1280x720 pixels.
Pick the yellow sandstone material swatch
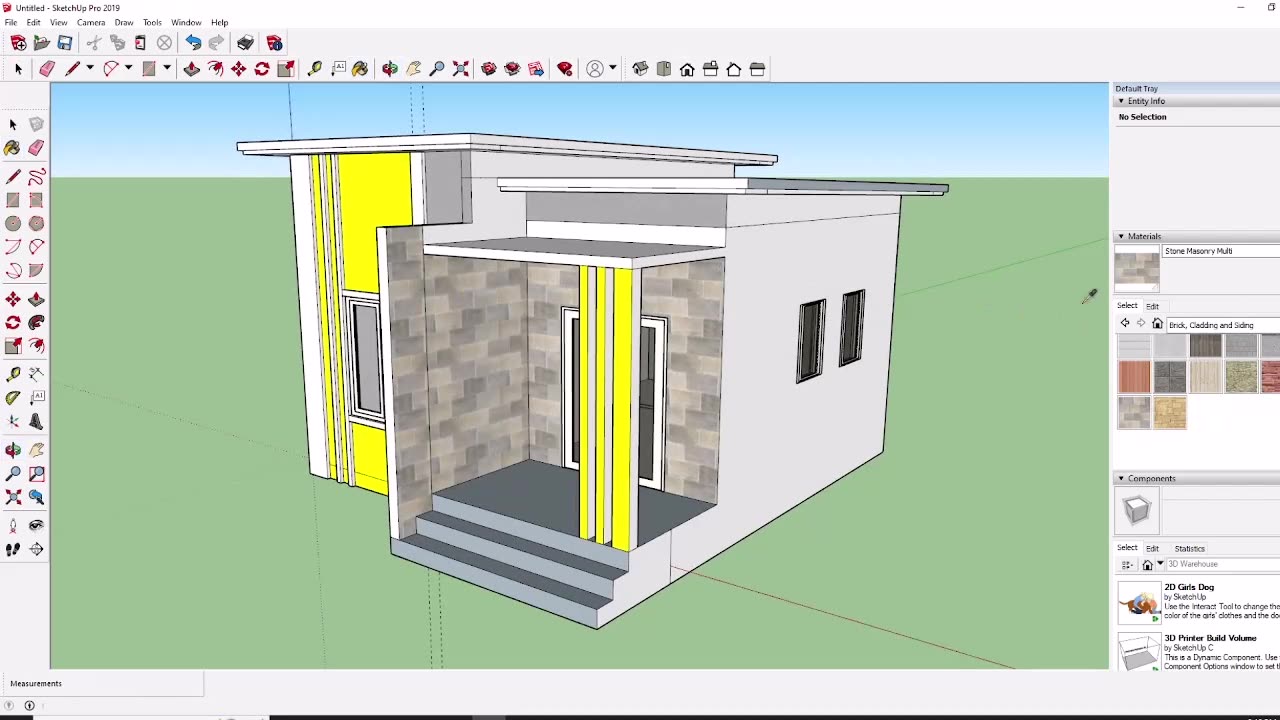tap(1170, 412)
